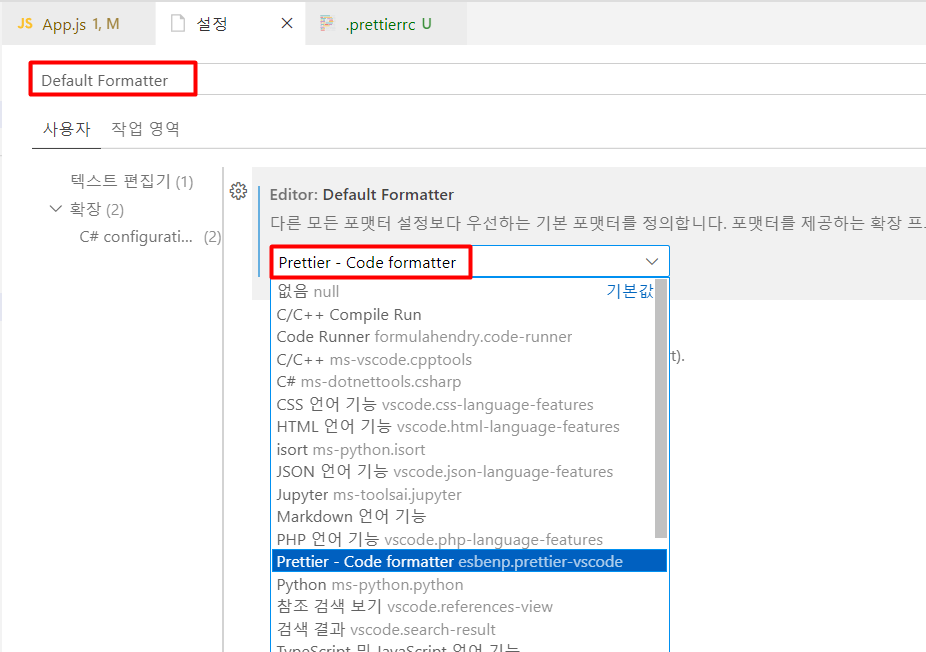The width and height of the screenshot is (926, 652).
Task: Select the C# configuration tree item
Action: (150, 237)
